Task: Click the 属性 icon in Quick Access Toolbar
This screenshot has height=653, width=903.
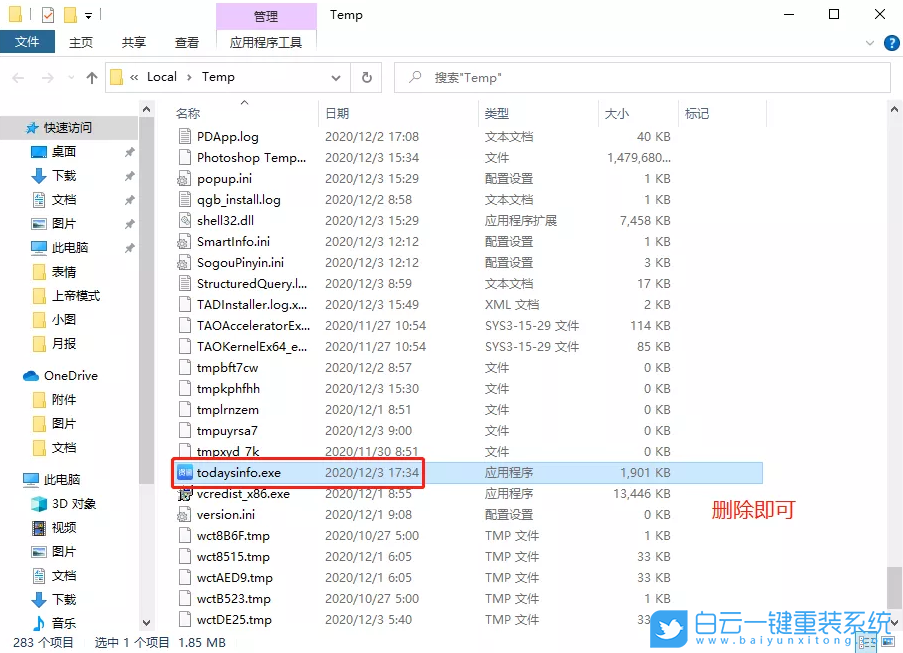Action: pos(47,14)
